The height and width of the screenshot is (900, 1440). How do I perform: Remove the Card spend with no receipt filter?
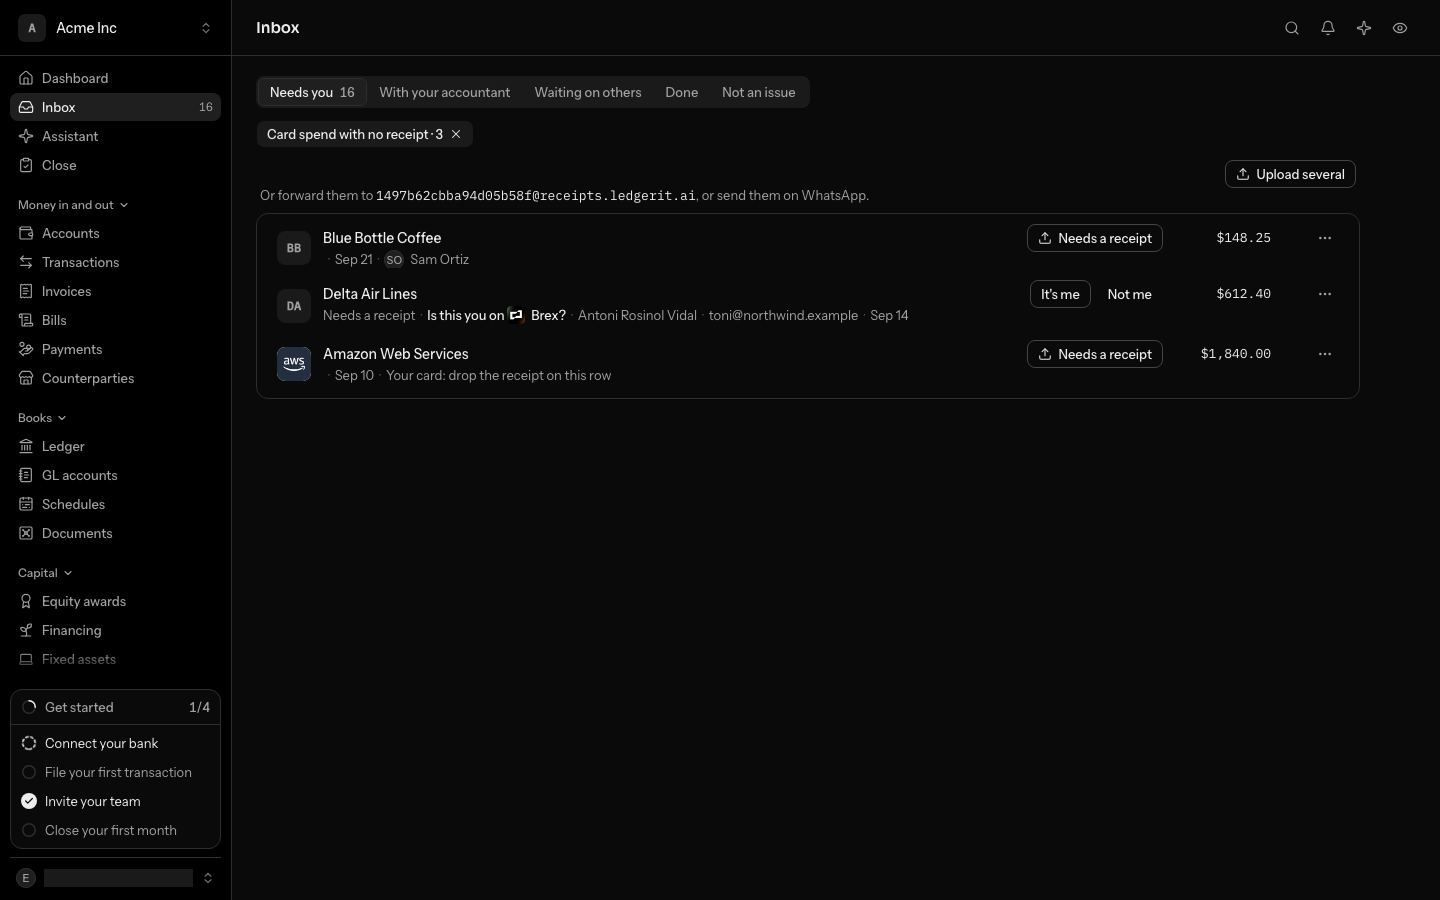[x=456, y=134]
